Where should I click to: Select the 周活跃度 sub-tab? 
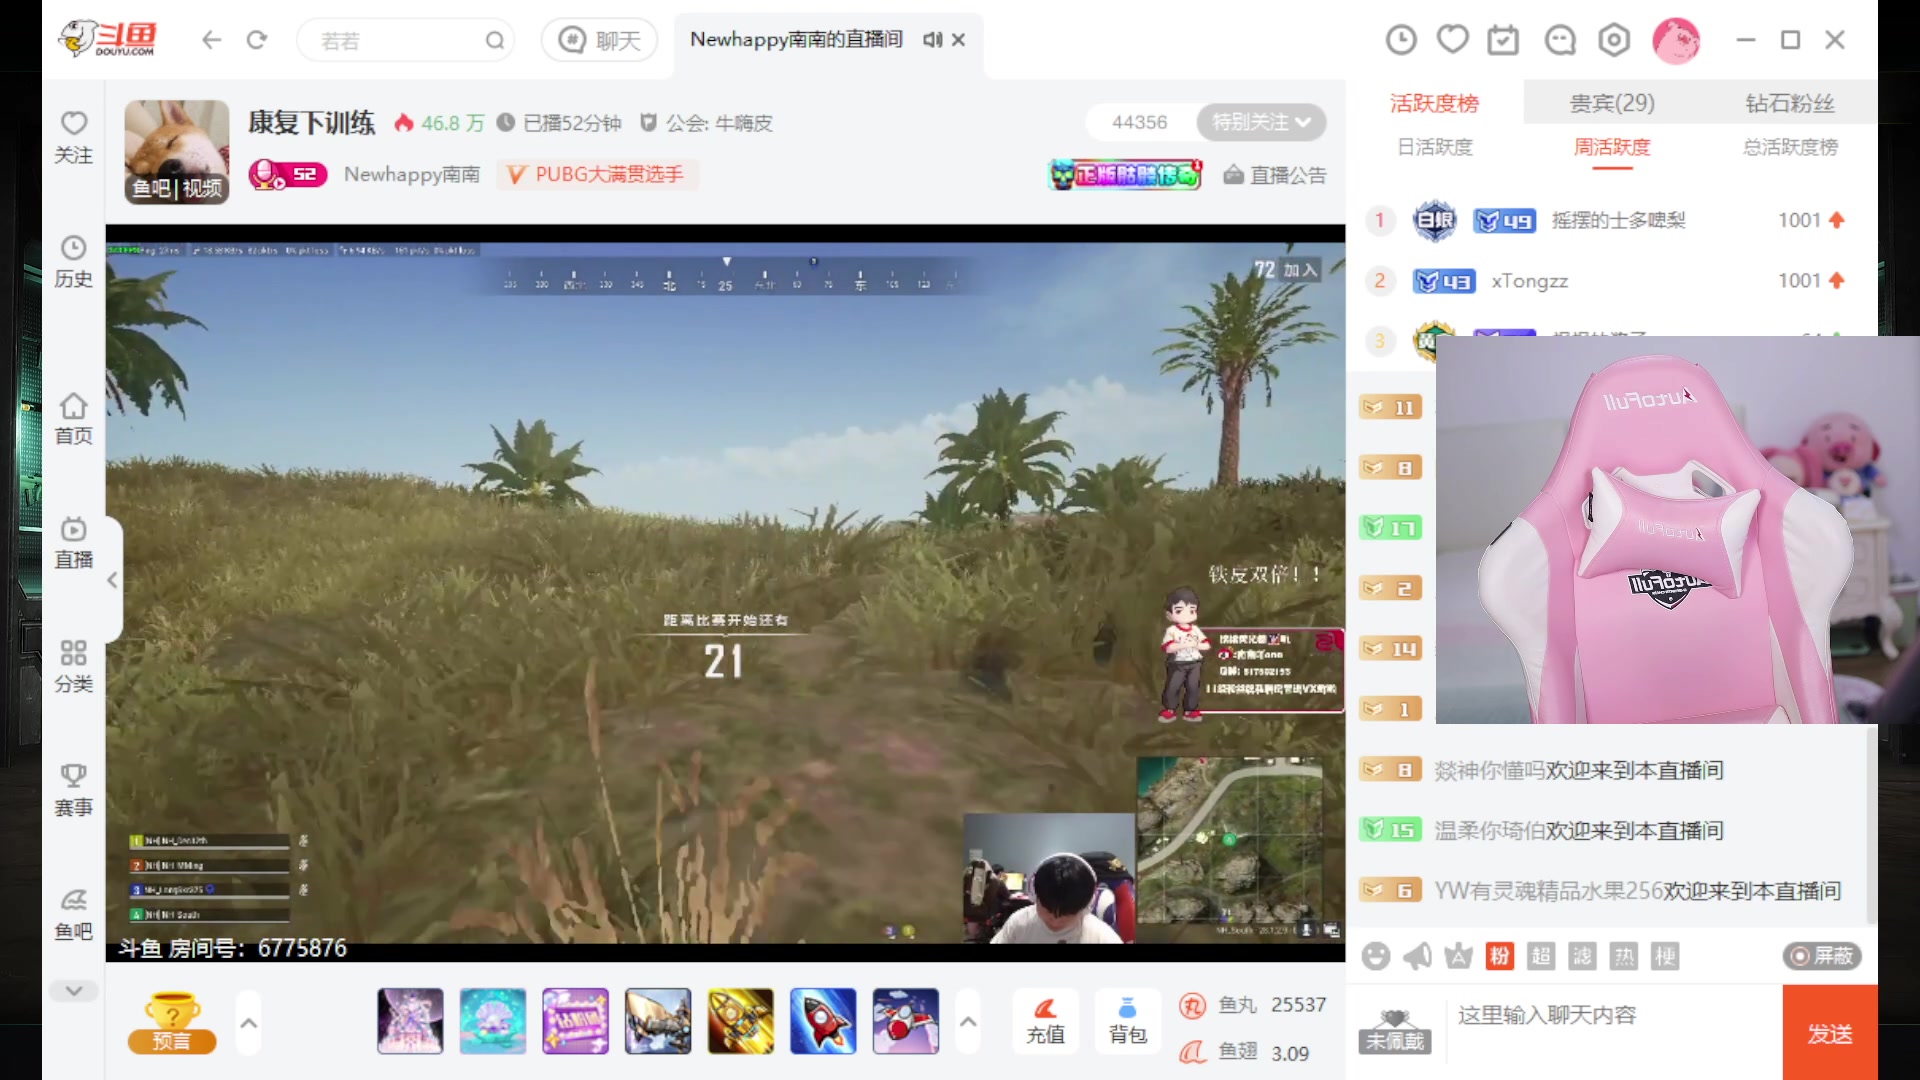pyautogui.click(x=1612, y=147)
